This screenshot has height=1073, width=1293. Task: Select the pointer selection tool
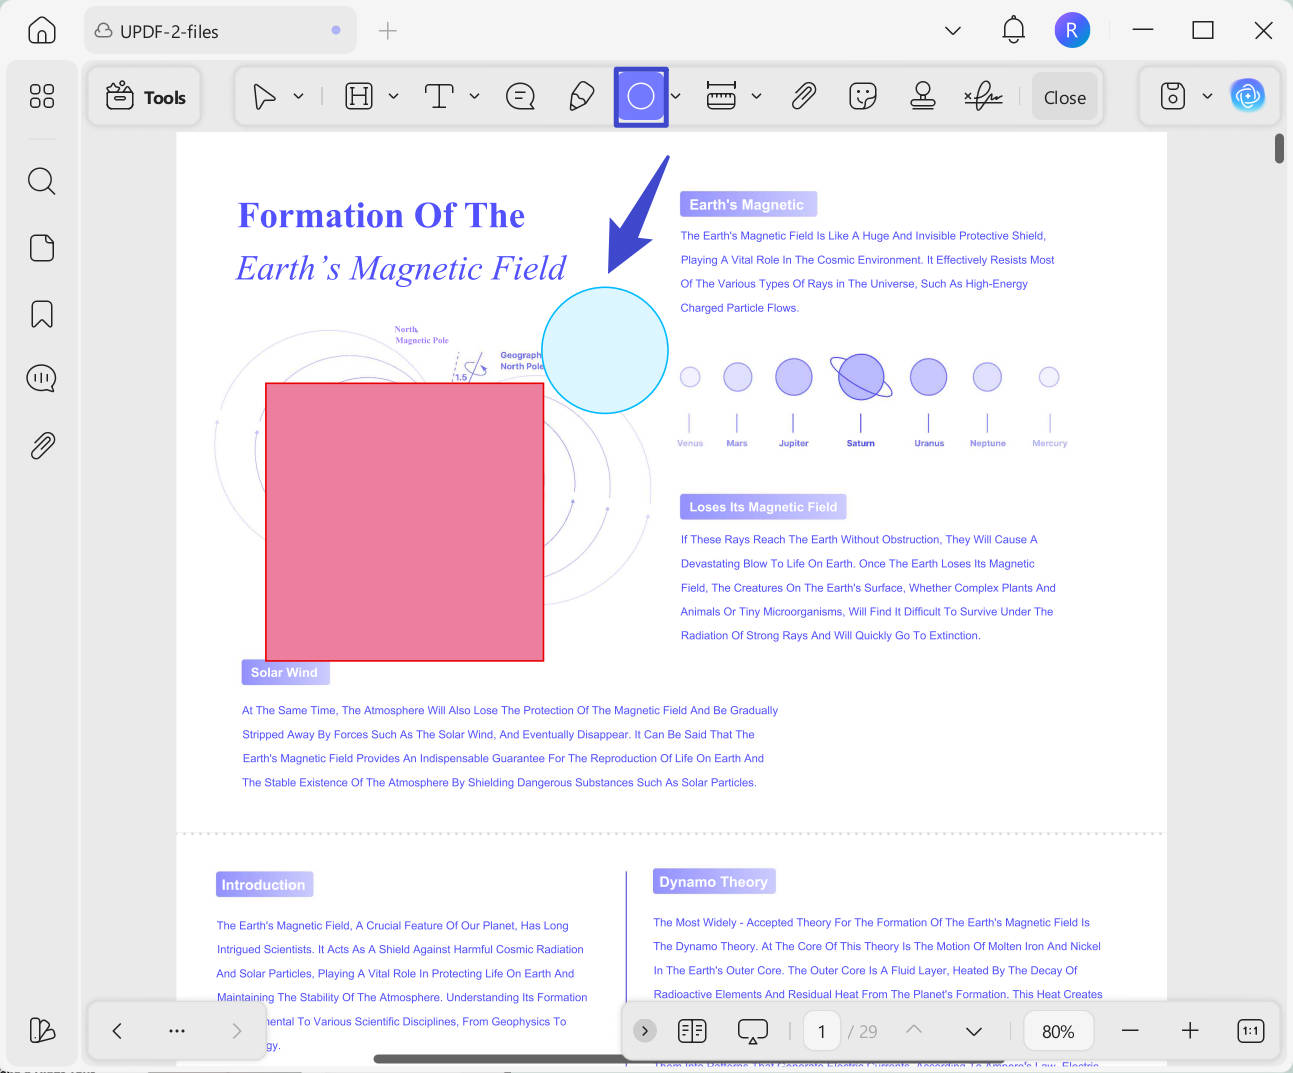pyautogui.click(x=264, y=96)
